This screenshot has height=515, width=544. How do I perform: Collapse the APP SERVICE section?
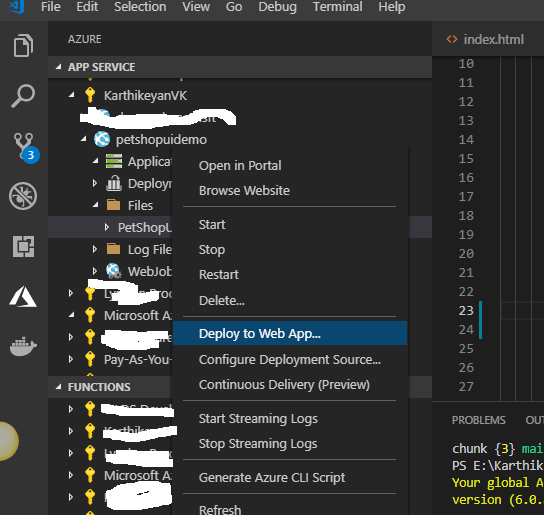click(x=59, y=67)
